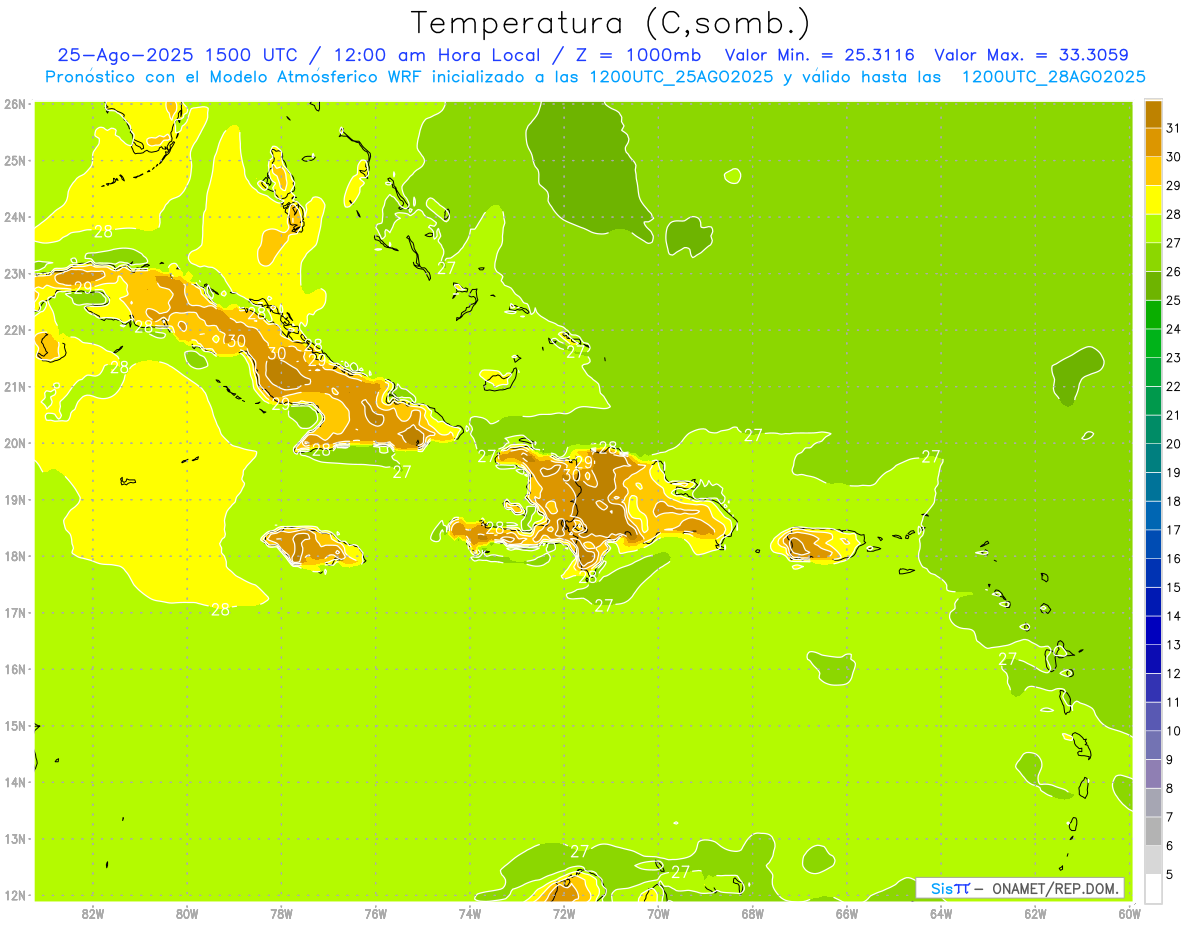Click the "20" label on the color scale
This screenshot has height=927, width=1200.
1173,443
